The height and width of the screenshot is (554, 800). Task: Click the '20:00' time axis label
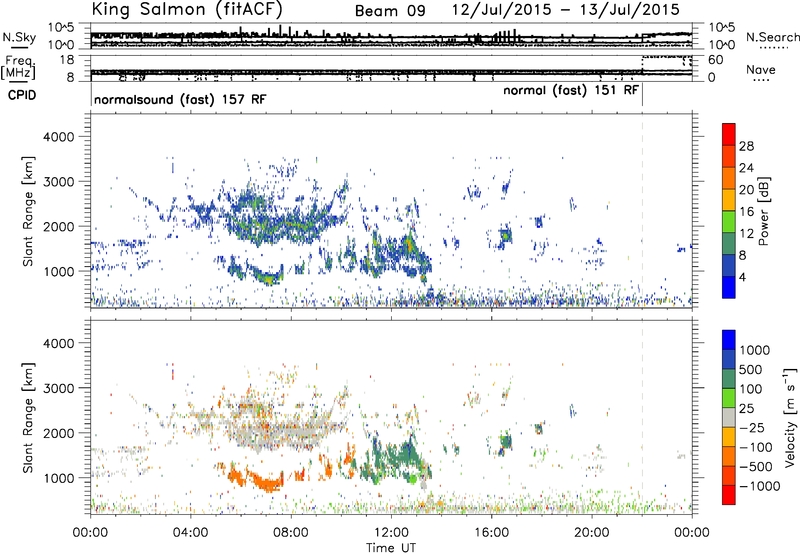click(x=592, y=533)
